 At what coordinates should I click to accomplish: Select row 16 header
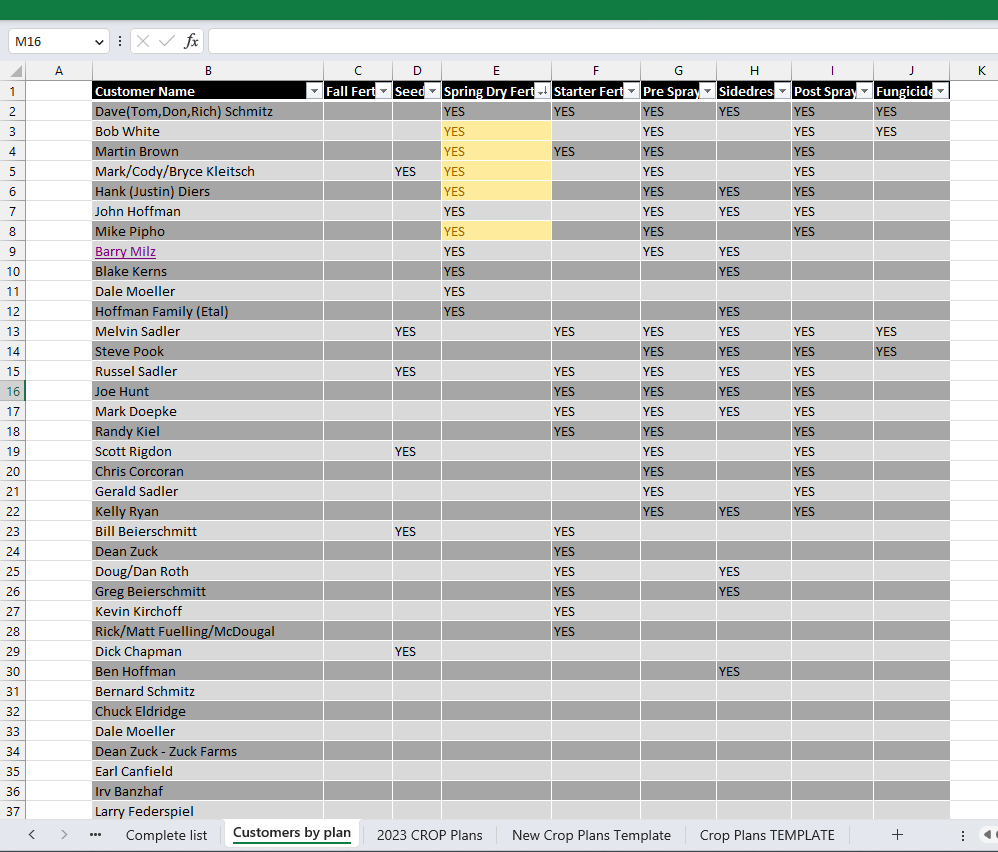(x=13, y=391)
